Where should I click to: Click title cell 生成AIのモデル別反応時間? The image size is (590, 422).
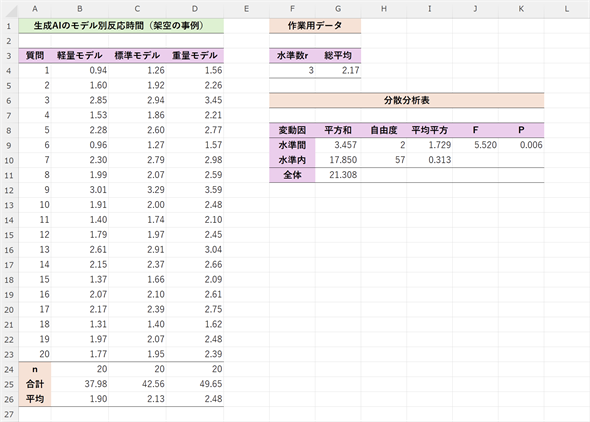pos(121,26)
